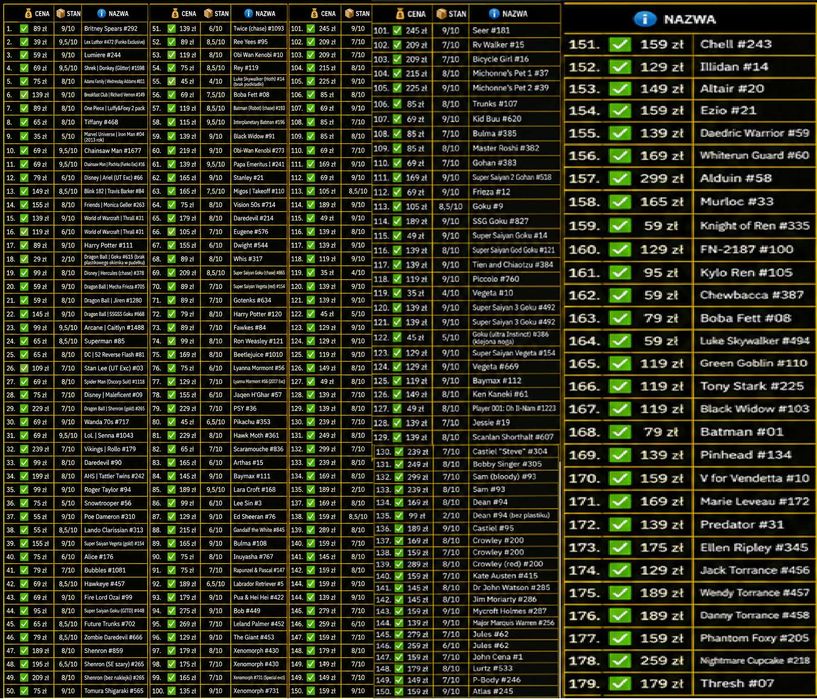Click green checkmark in row 157 Alduin #58
Image resolution: width=817 pixels, height=699 pixels.
tap(620, 178)
